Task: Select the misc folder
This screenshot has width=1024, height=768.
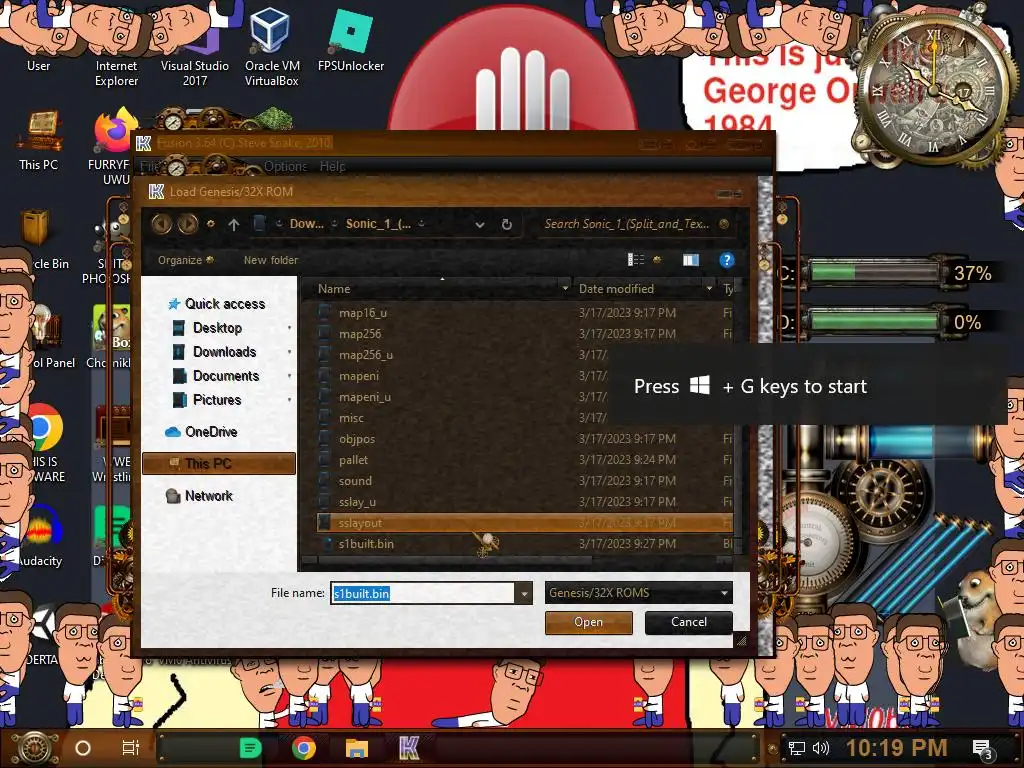Action: 351,418
